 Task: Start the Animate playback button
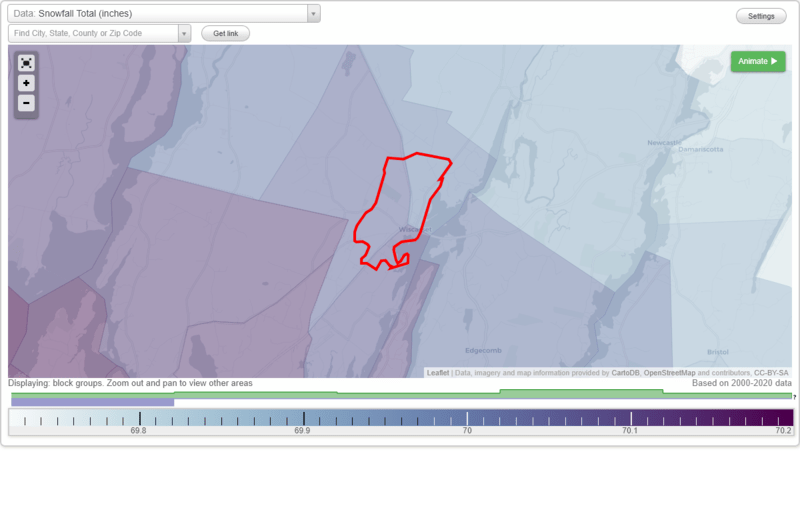758,61
